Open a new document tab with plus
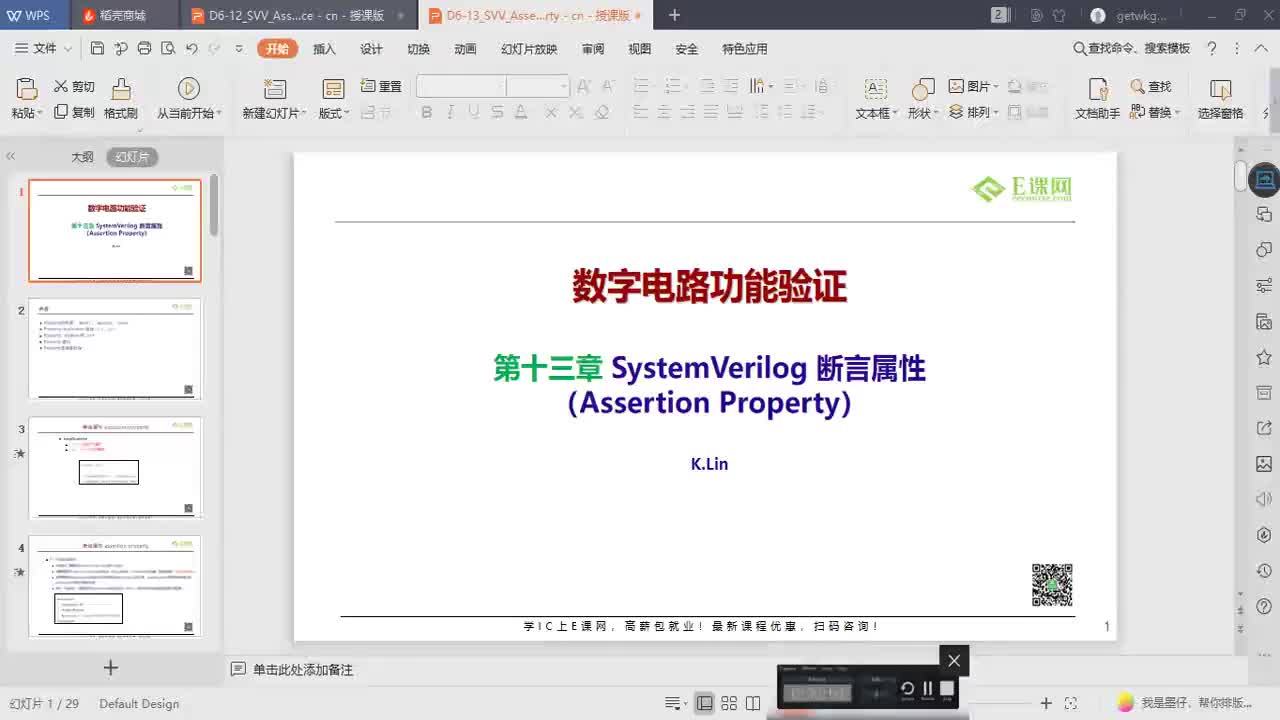Viewport: 1280px width, 720px height. (x=674, y=15)
